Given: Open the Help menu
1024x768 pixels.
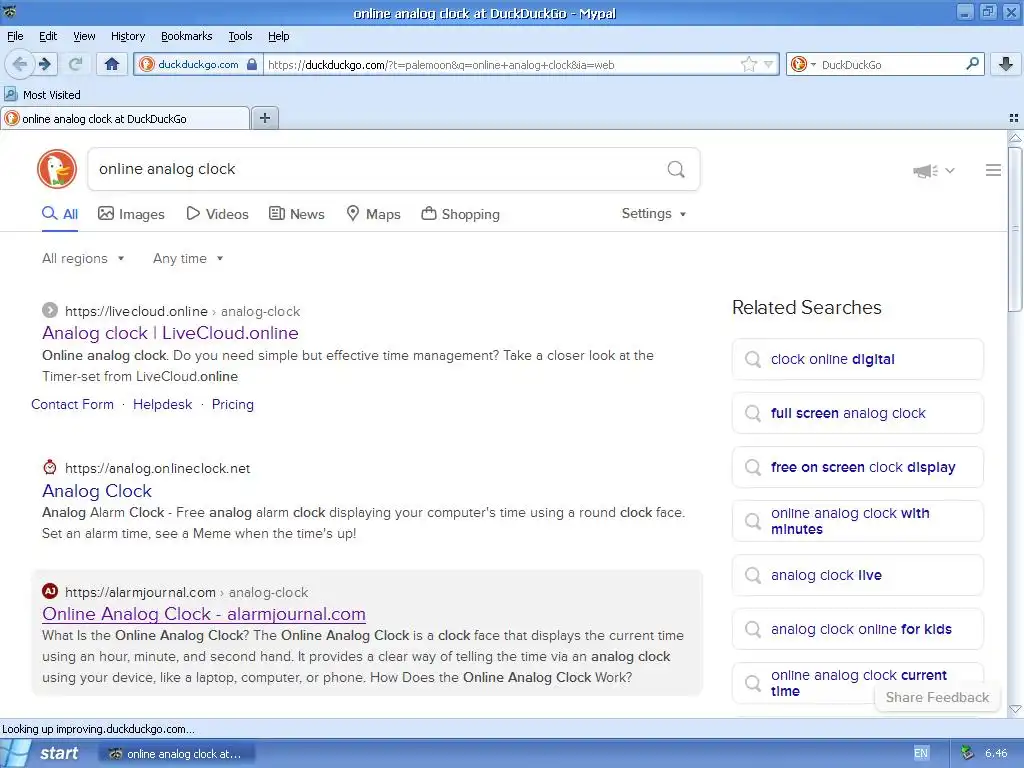Looking at the screenshot, I should tap(278, 36).
